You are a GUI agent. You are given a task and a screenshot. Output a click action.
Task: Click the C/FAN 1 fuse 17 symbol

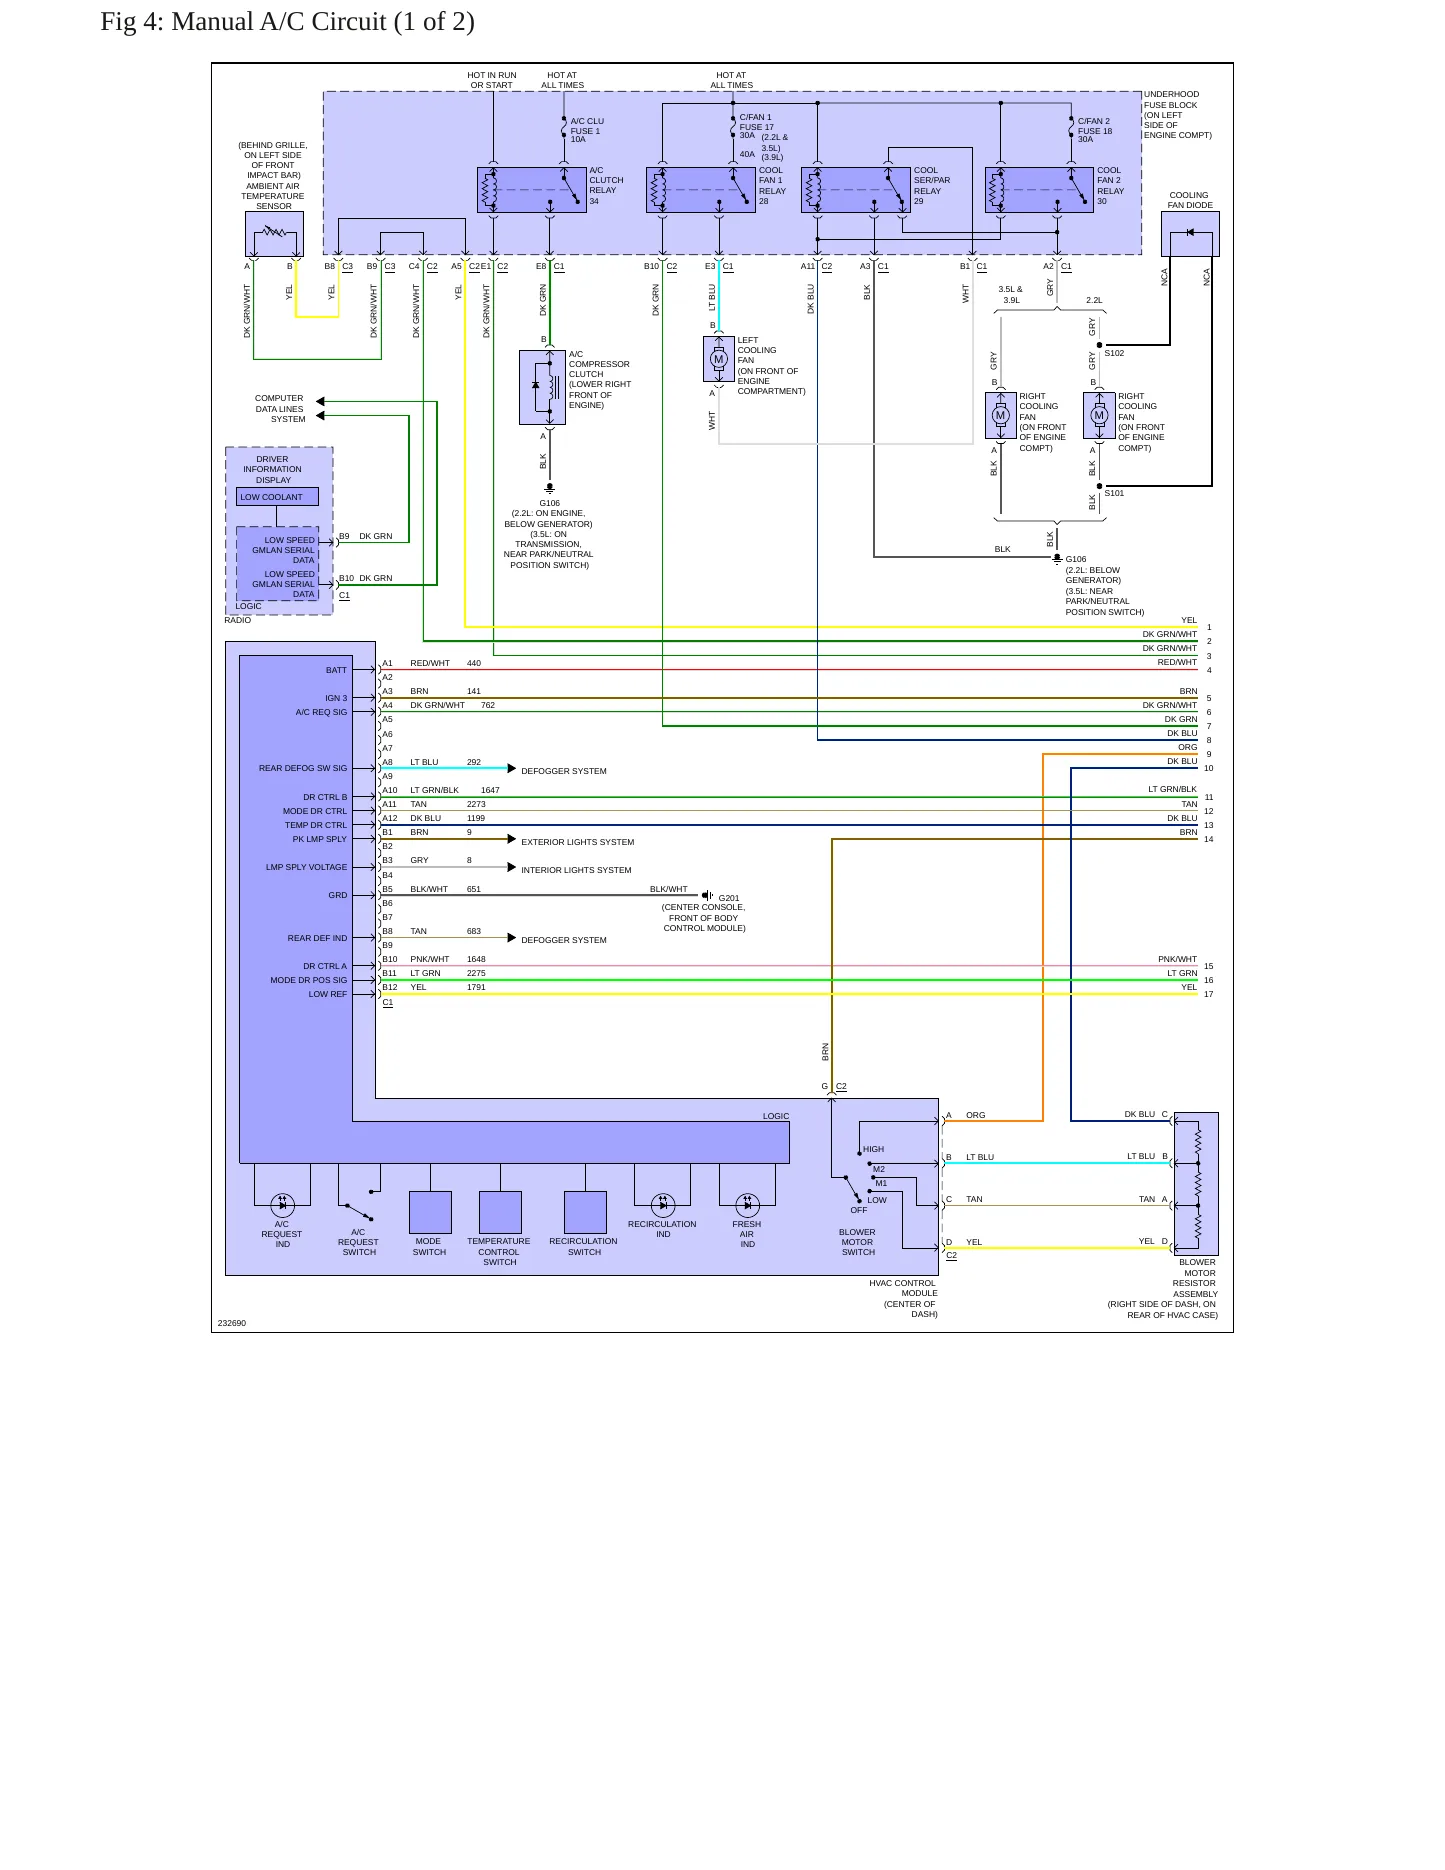(733, 128)
